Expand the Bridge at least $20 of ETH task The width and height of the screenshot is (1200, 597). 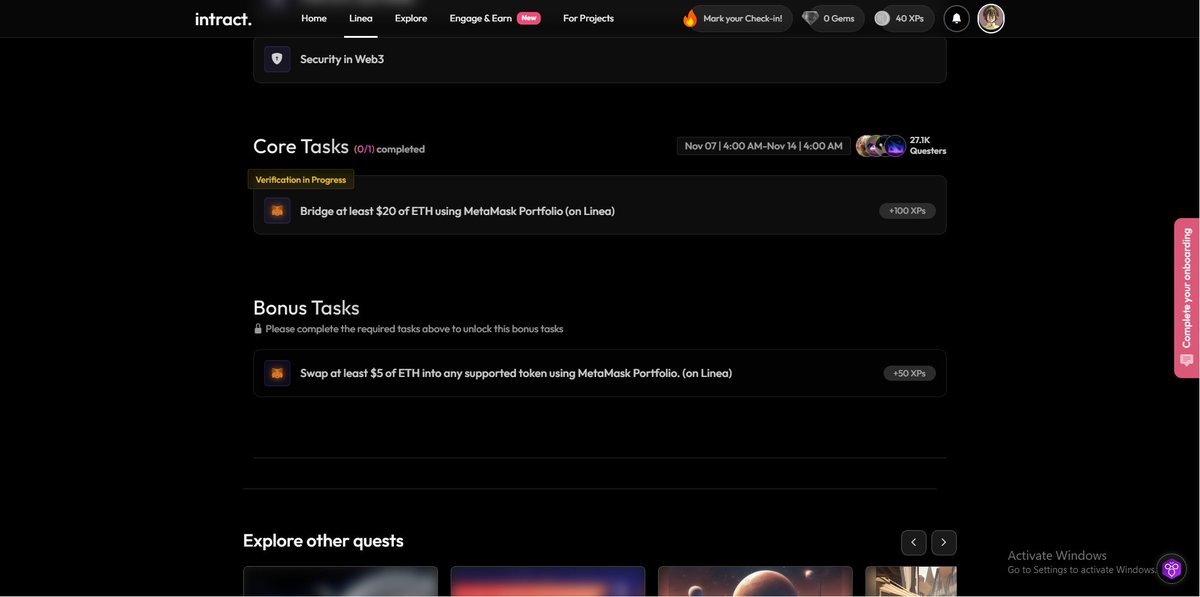pos(600,206)
